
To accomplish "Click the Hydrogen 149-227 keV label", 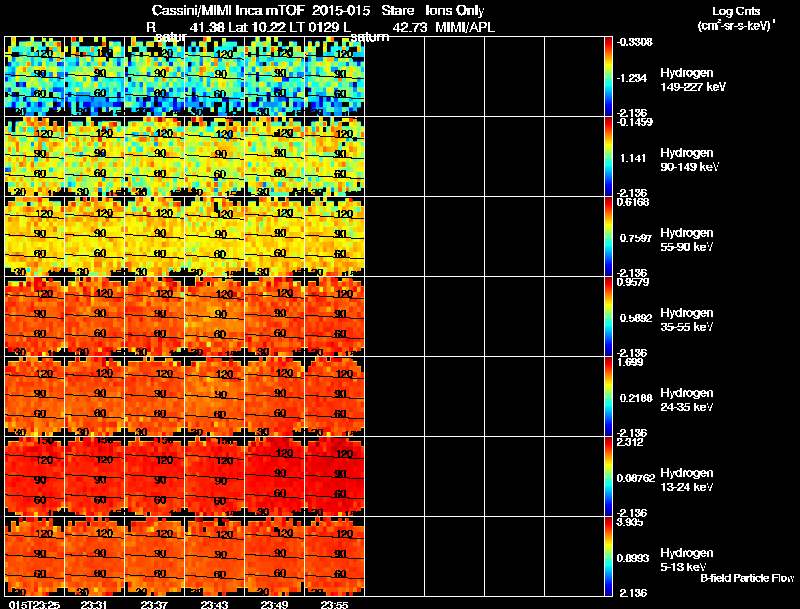I will [x=692, y=80].
